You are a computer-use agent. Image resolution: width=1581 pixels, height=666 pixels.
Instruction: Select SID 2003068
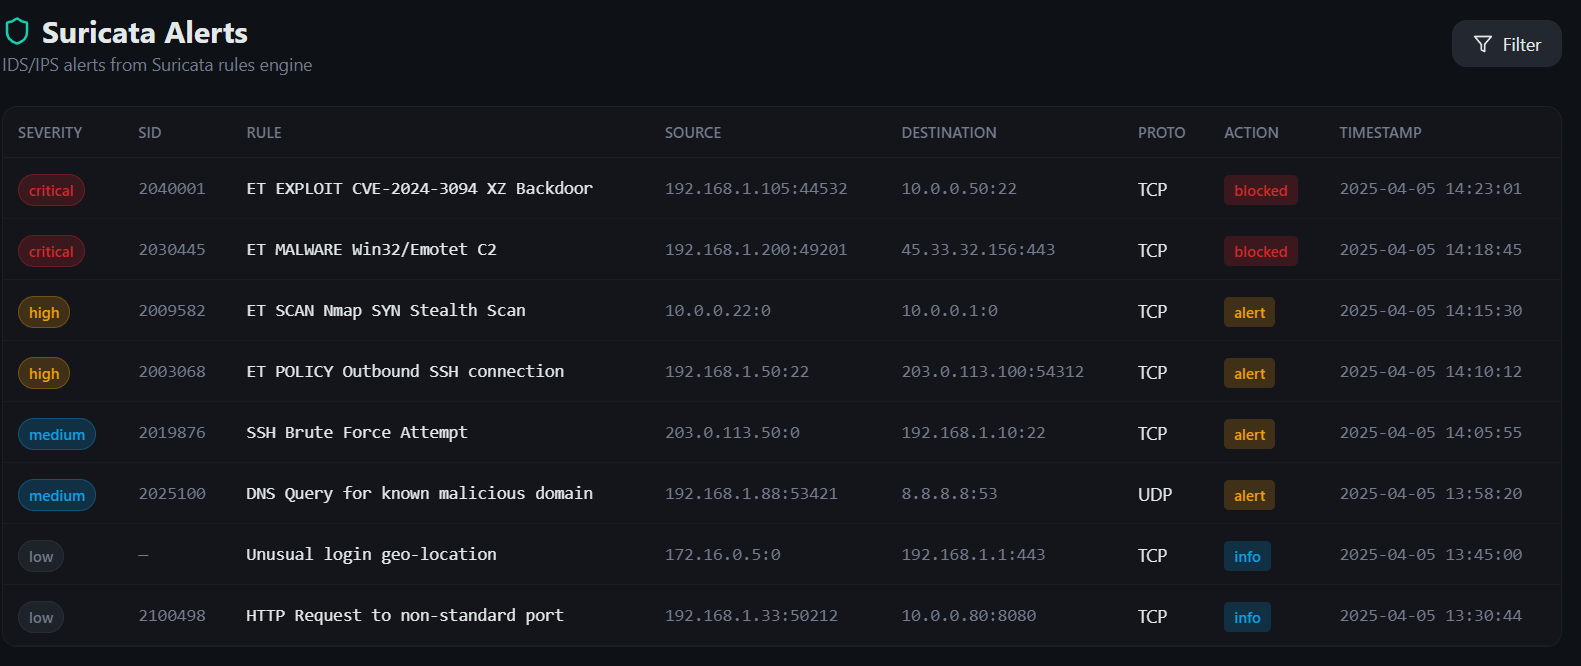click(172, 371)
